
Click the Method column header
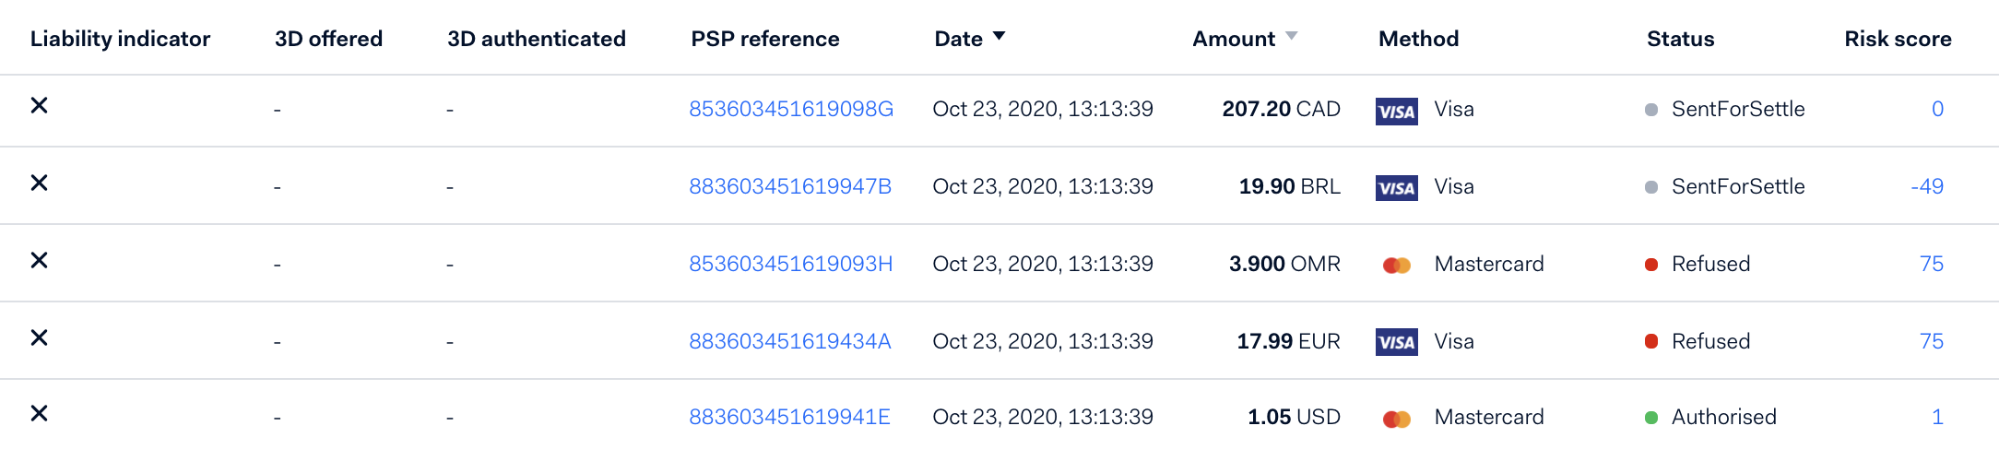click(x=1418, y=39)
